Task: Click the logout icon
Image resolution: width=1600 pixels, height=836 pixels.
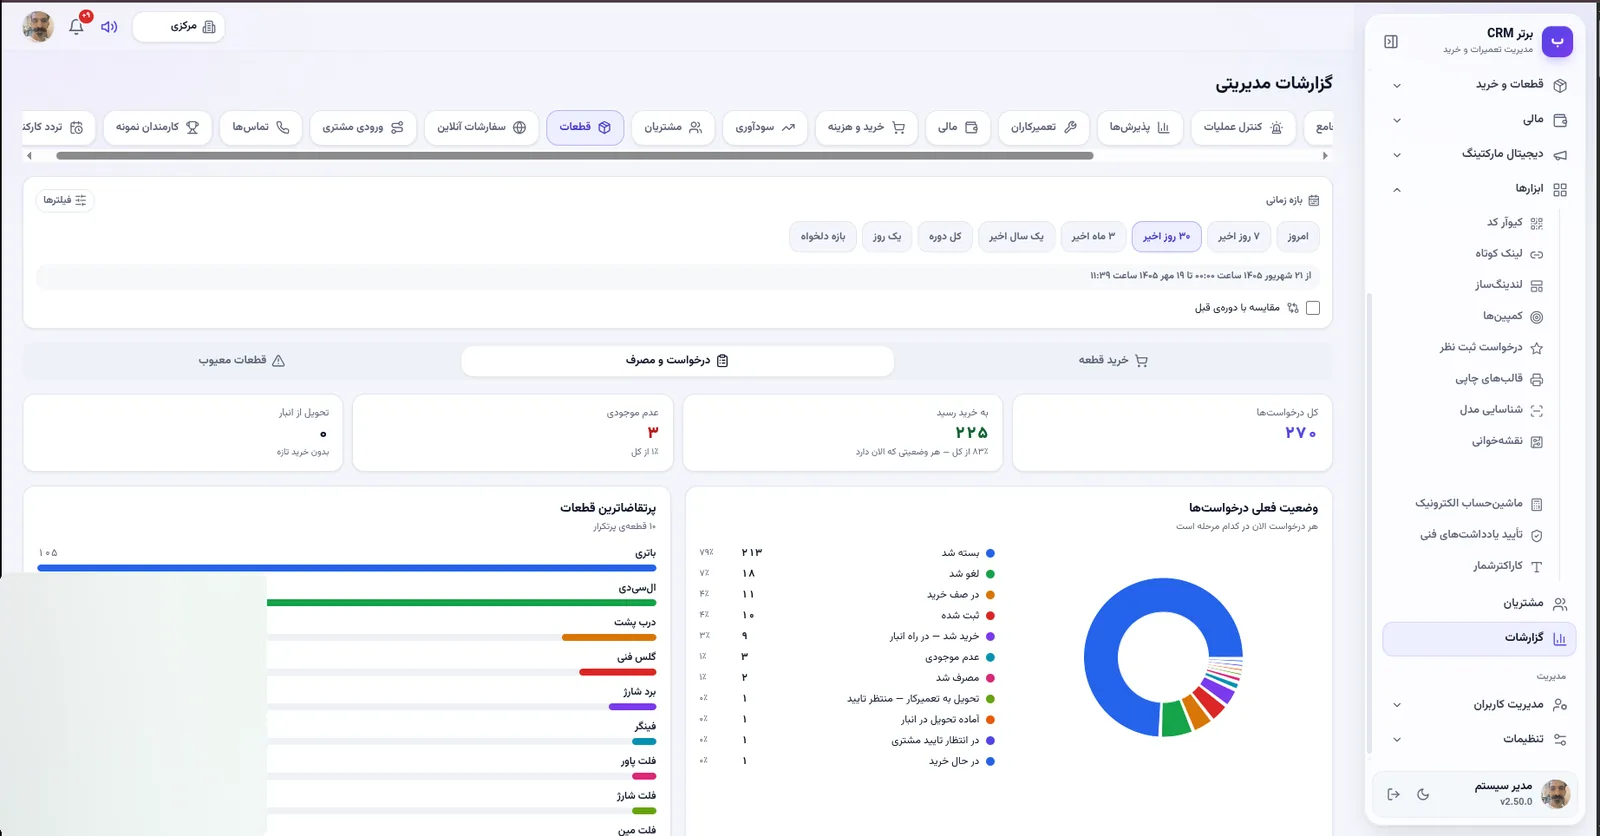Action: coord(1393,794)
